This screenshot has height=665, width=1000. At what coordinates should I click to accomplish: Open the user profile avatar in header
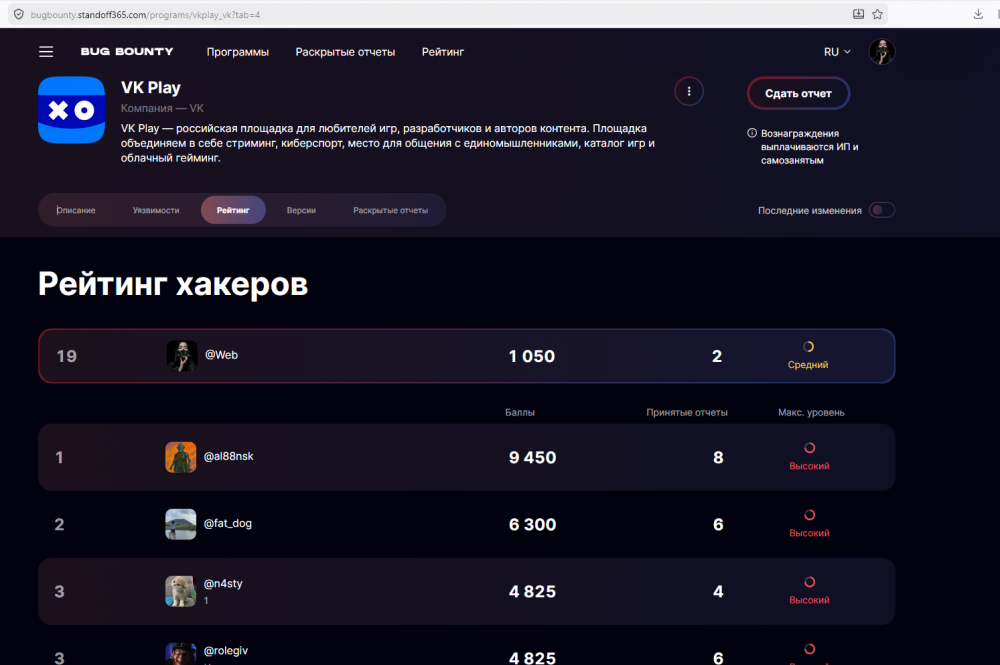click(x=881, y=52)
